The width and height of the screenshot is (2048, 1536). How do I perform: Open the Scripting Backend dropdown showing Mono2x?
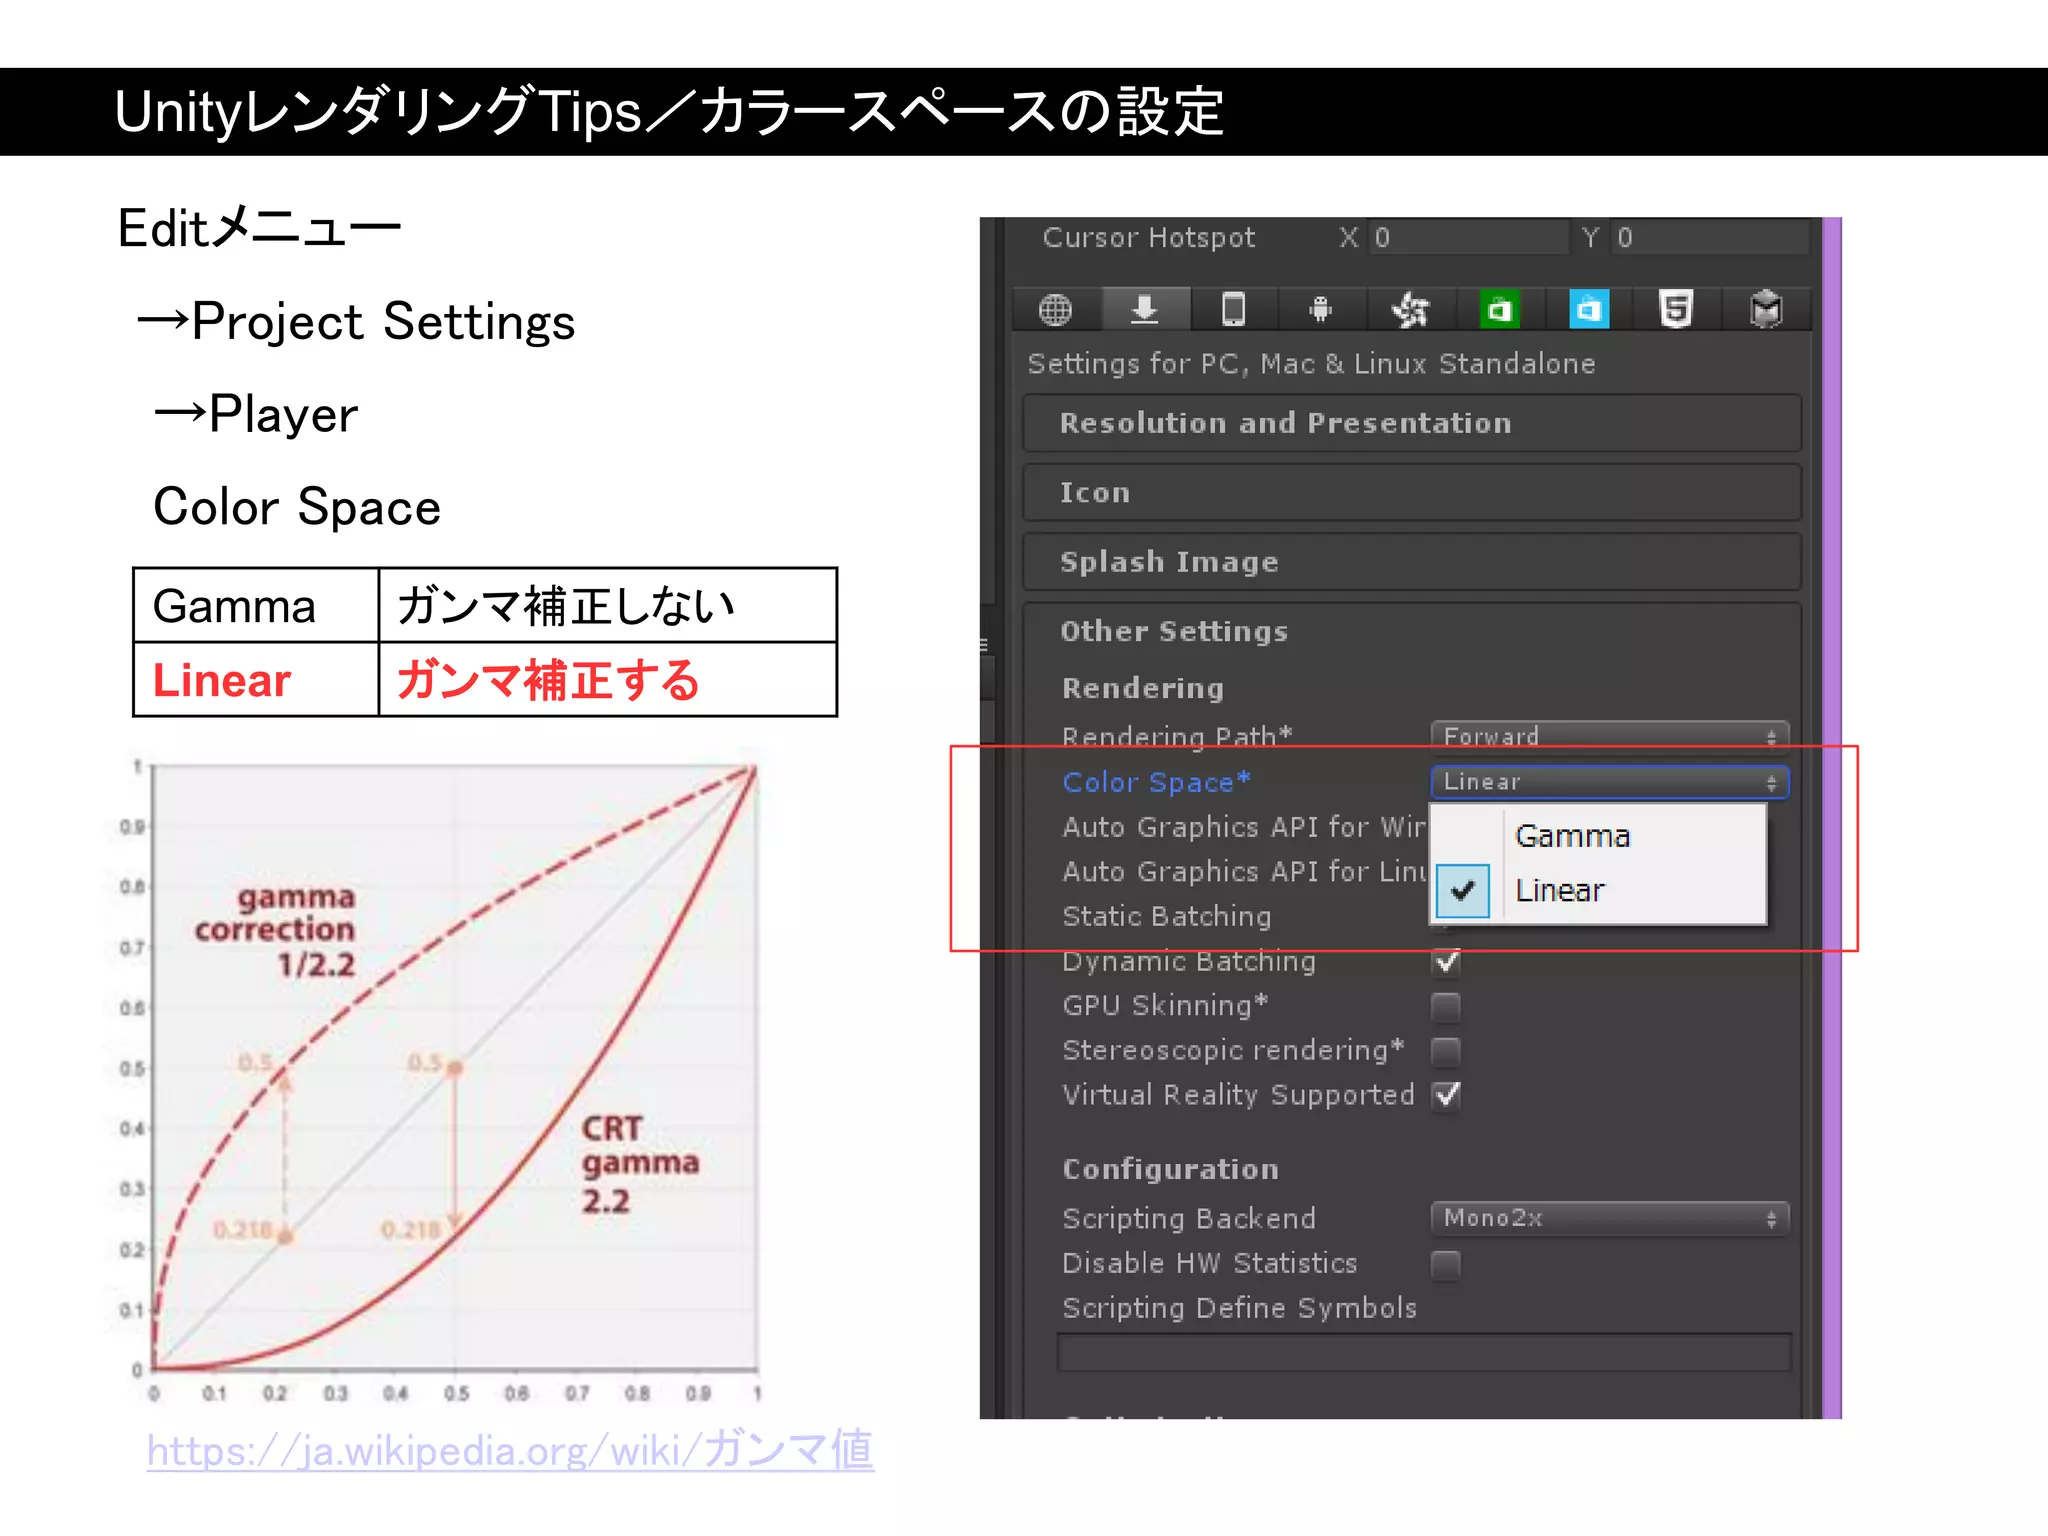[x=1610, y=1218]
